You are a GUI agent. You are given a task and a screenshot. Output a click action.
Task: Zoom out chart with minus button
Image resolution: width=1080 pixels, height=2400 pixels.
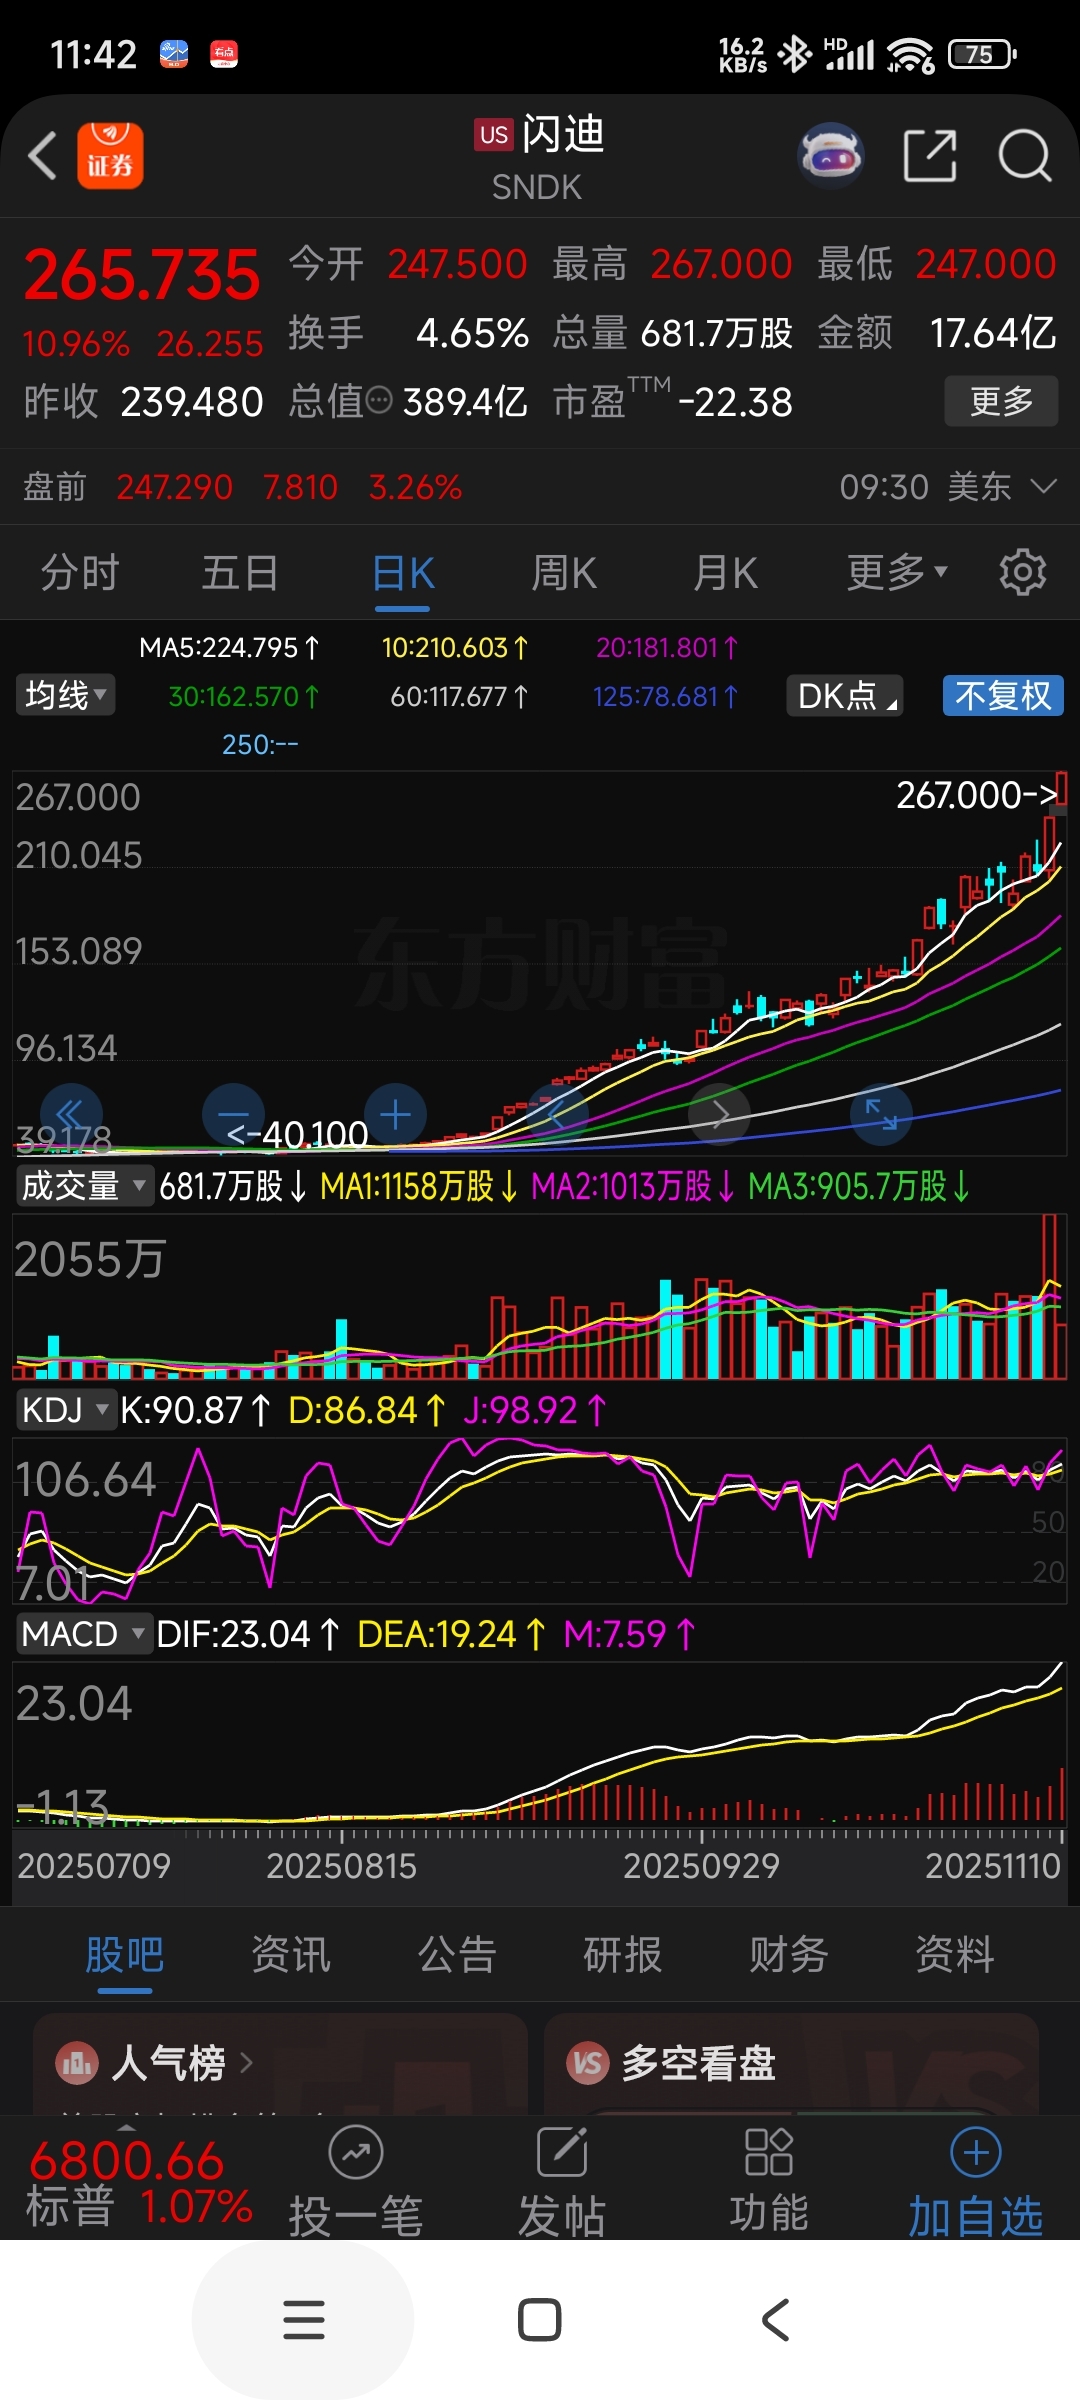tap(233, 1115)
